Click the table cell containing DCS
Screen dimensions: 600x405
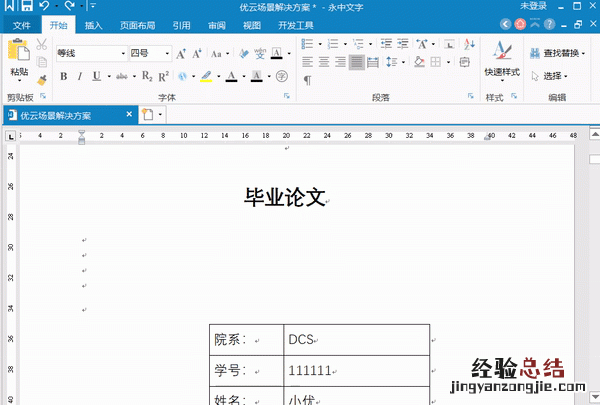coord(356,340)
